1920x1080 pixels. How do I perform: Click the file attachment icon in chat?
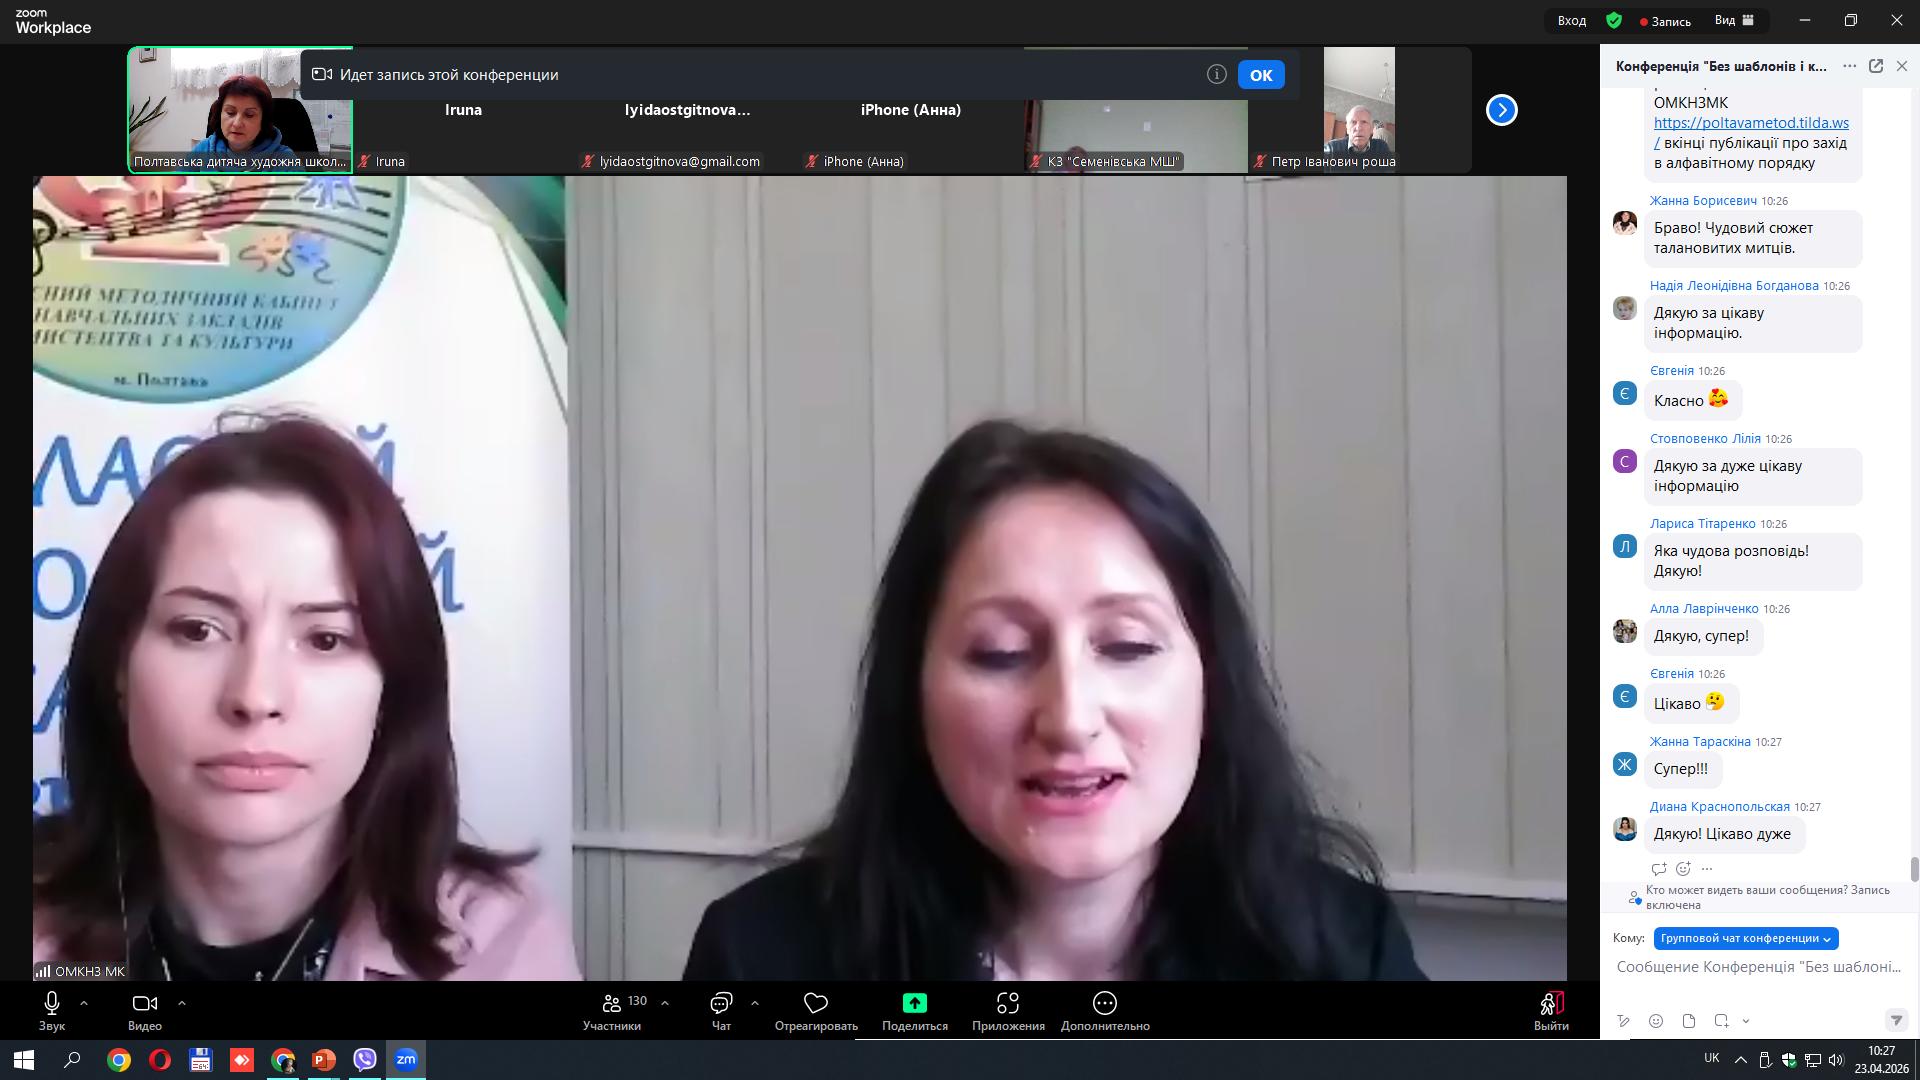(x=1689, y=1021)
